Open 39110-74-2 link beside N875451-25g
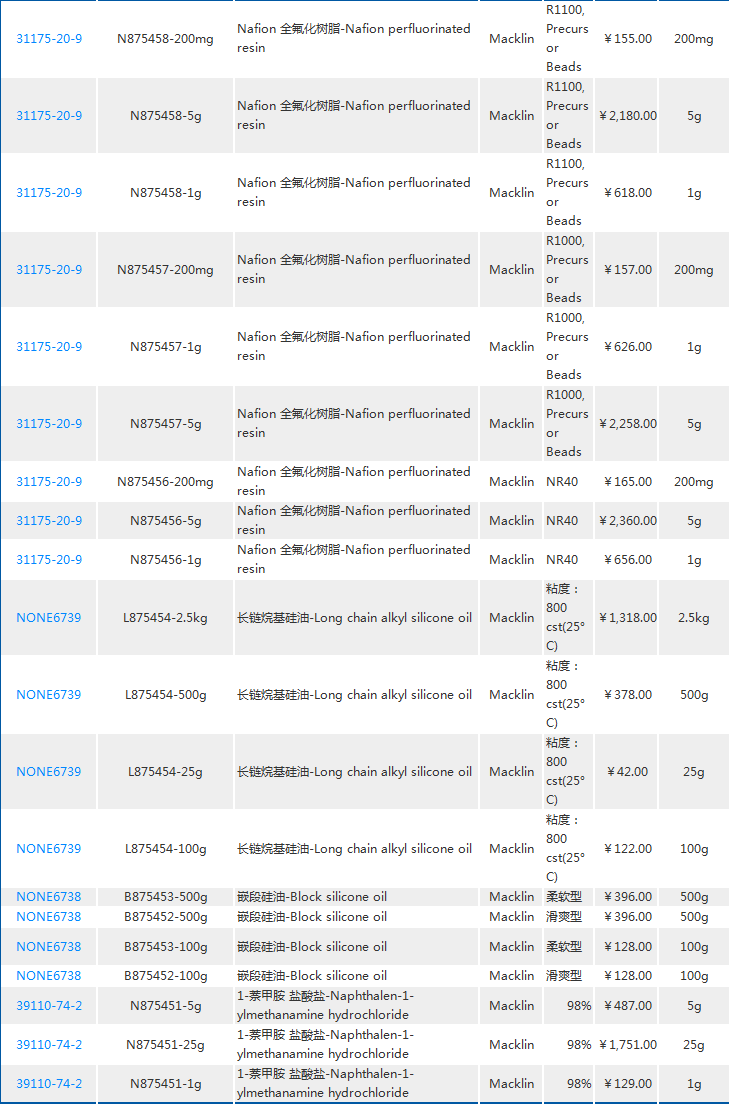 click(49, 1045)
